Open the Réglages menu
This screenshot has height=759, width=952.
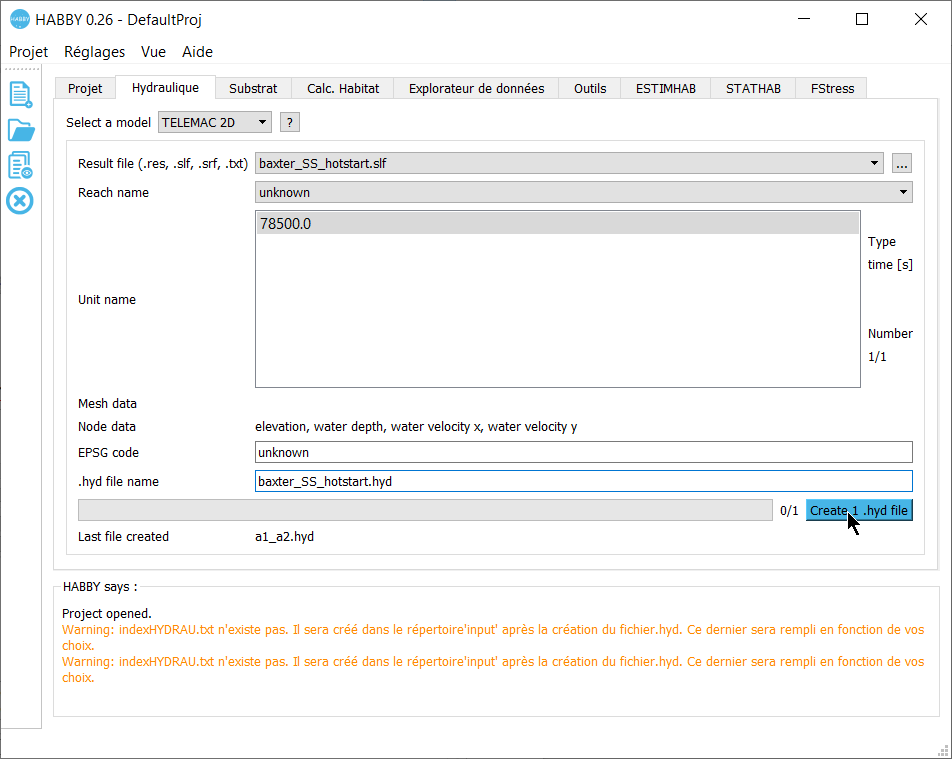[94, 52]
